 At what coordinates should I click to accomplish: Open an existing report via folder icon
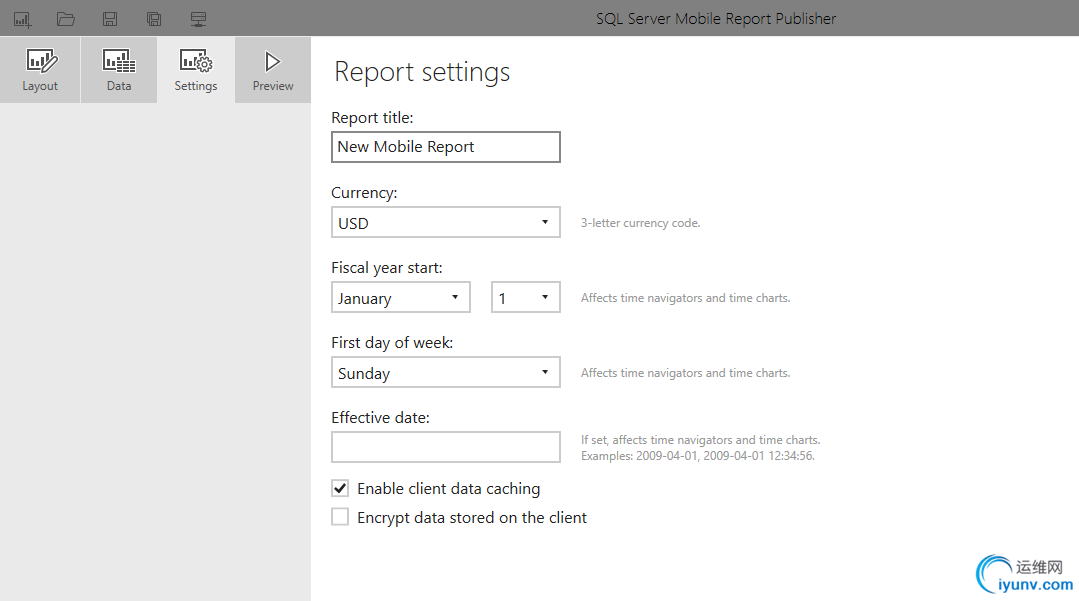tap(66, 19)
